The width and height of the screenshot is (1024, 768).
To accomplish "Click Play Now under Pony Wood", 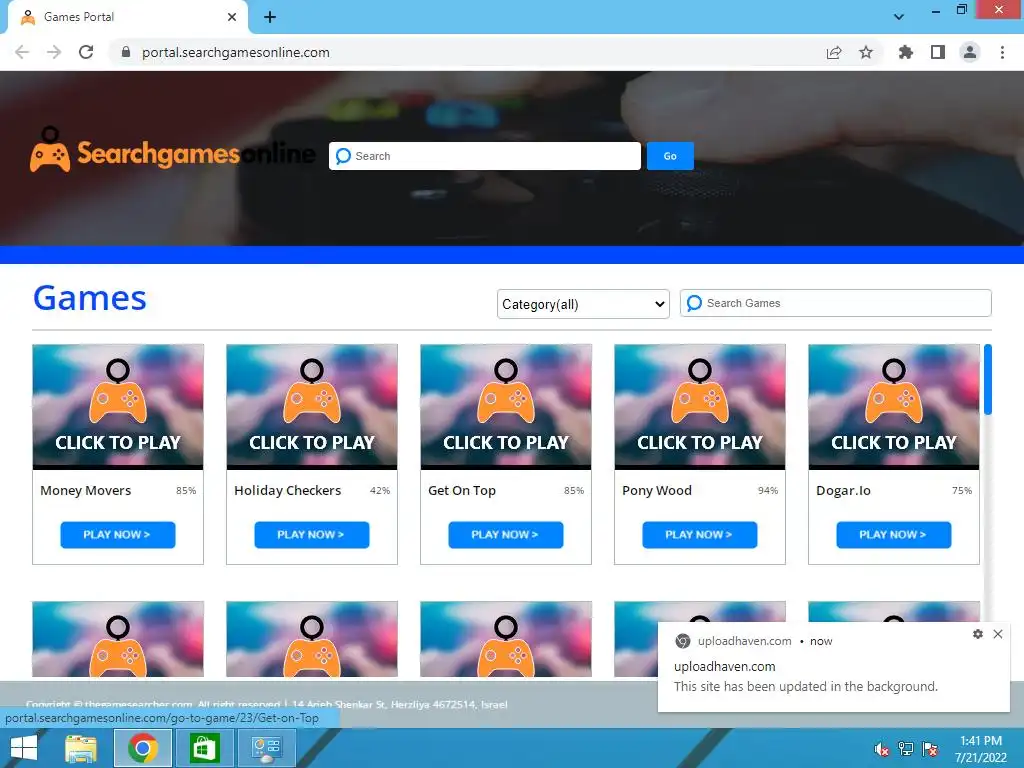I will [699, 535].
